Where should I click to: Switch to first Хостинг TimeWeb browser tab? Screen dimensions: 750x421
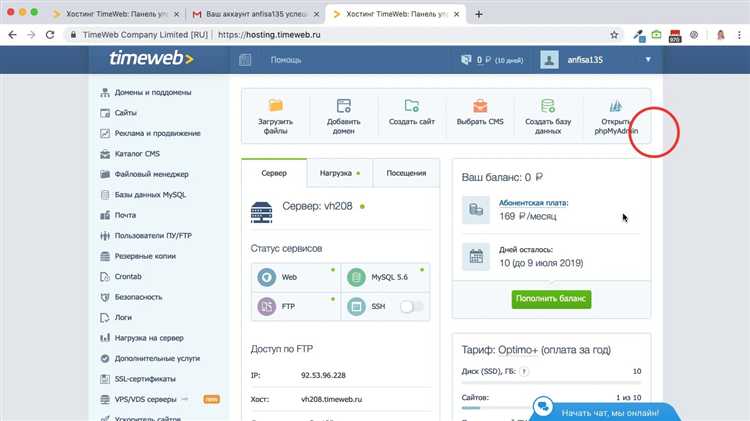[x=116, y=14]
